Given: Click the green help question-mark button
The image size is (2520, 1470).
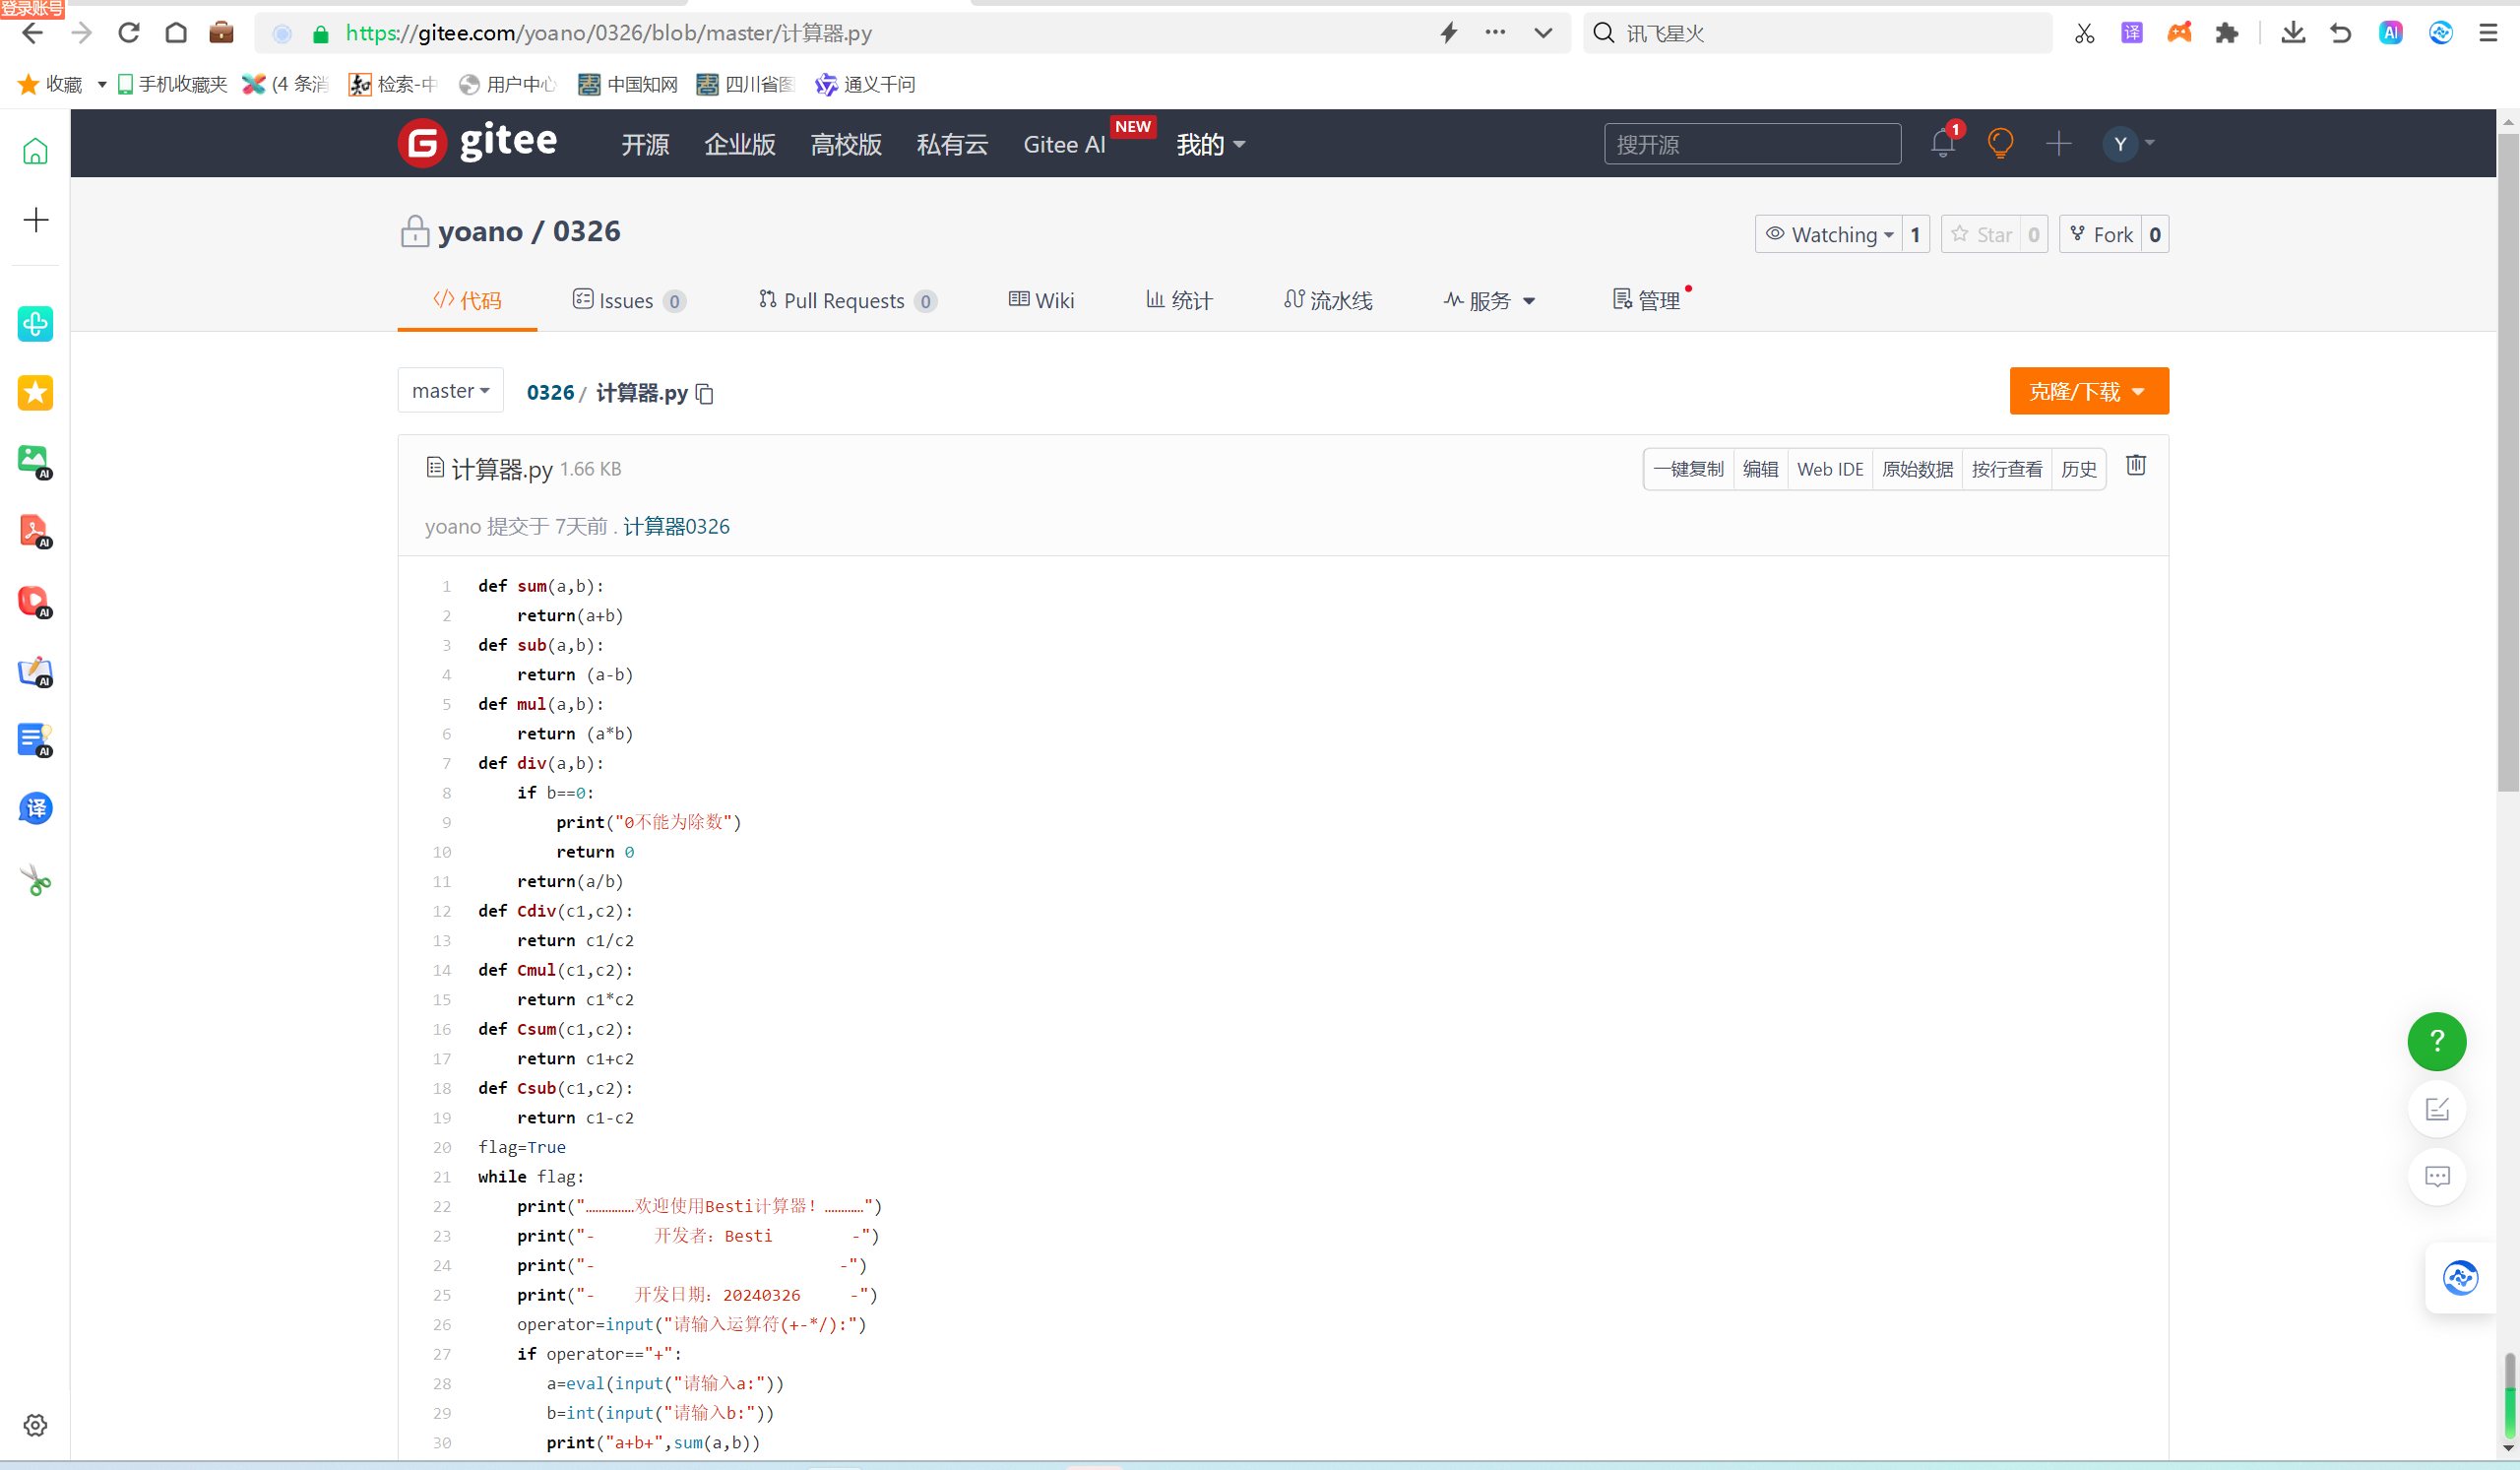Looking at the screenshot, I should click(2436, 1041).
